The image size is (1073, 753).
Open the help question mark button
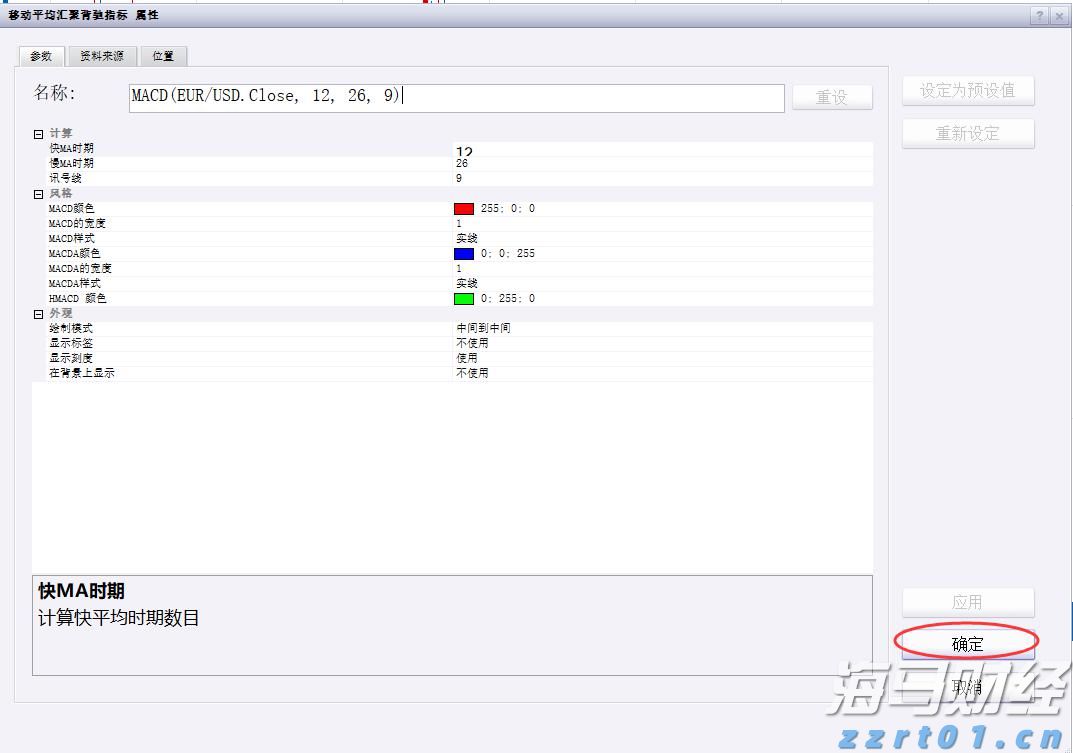pyautogui.click(x=1040, y=15)
